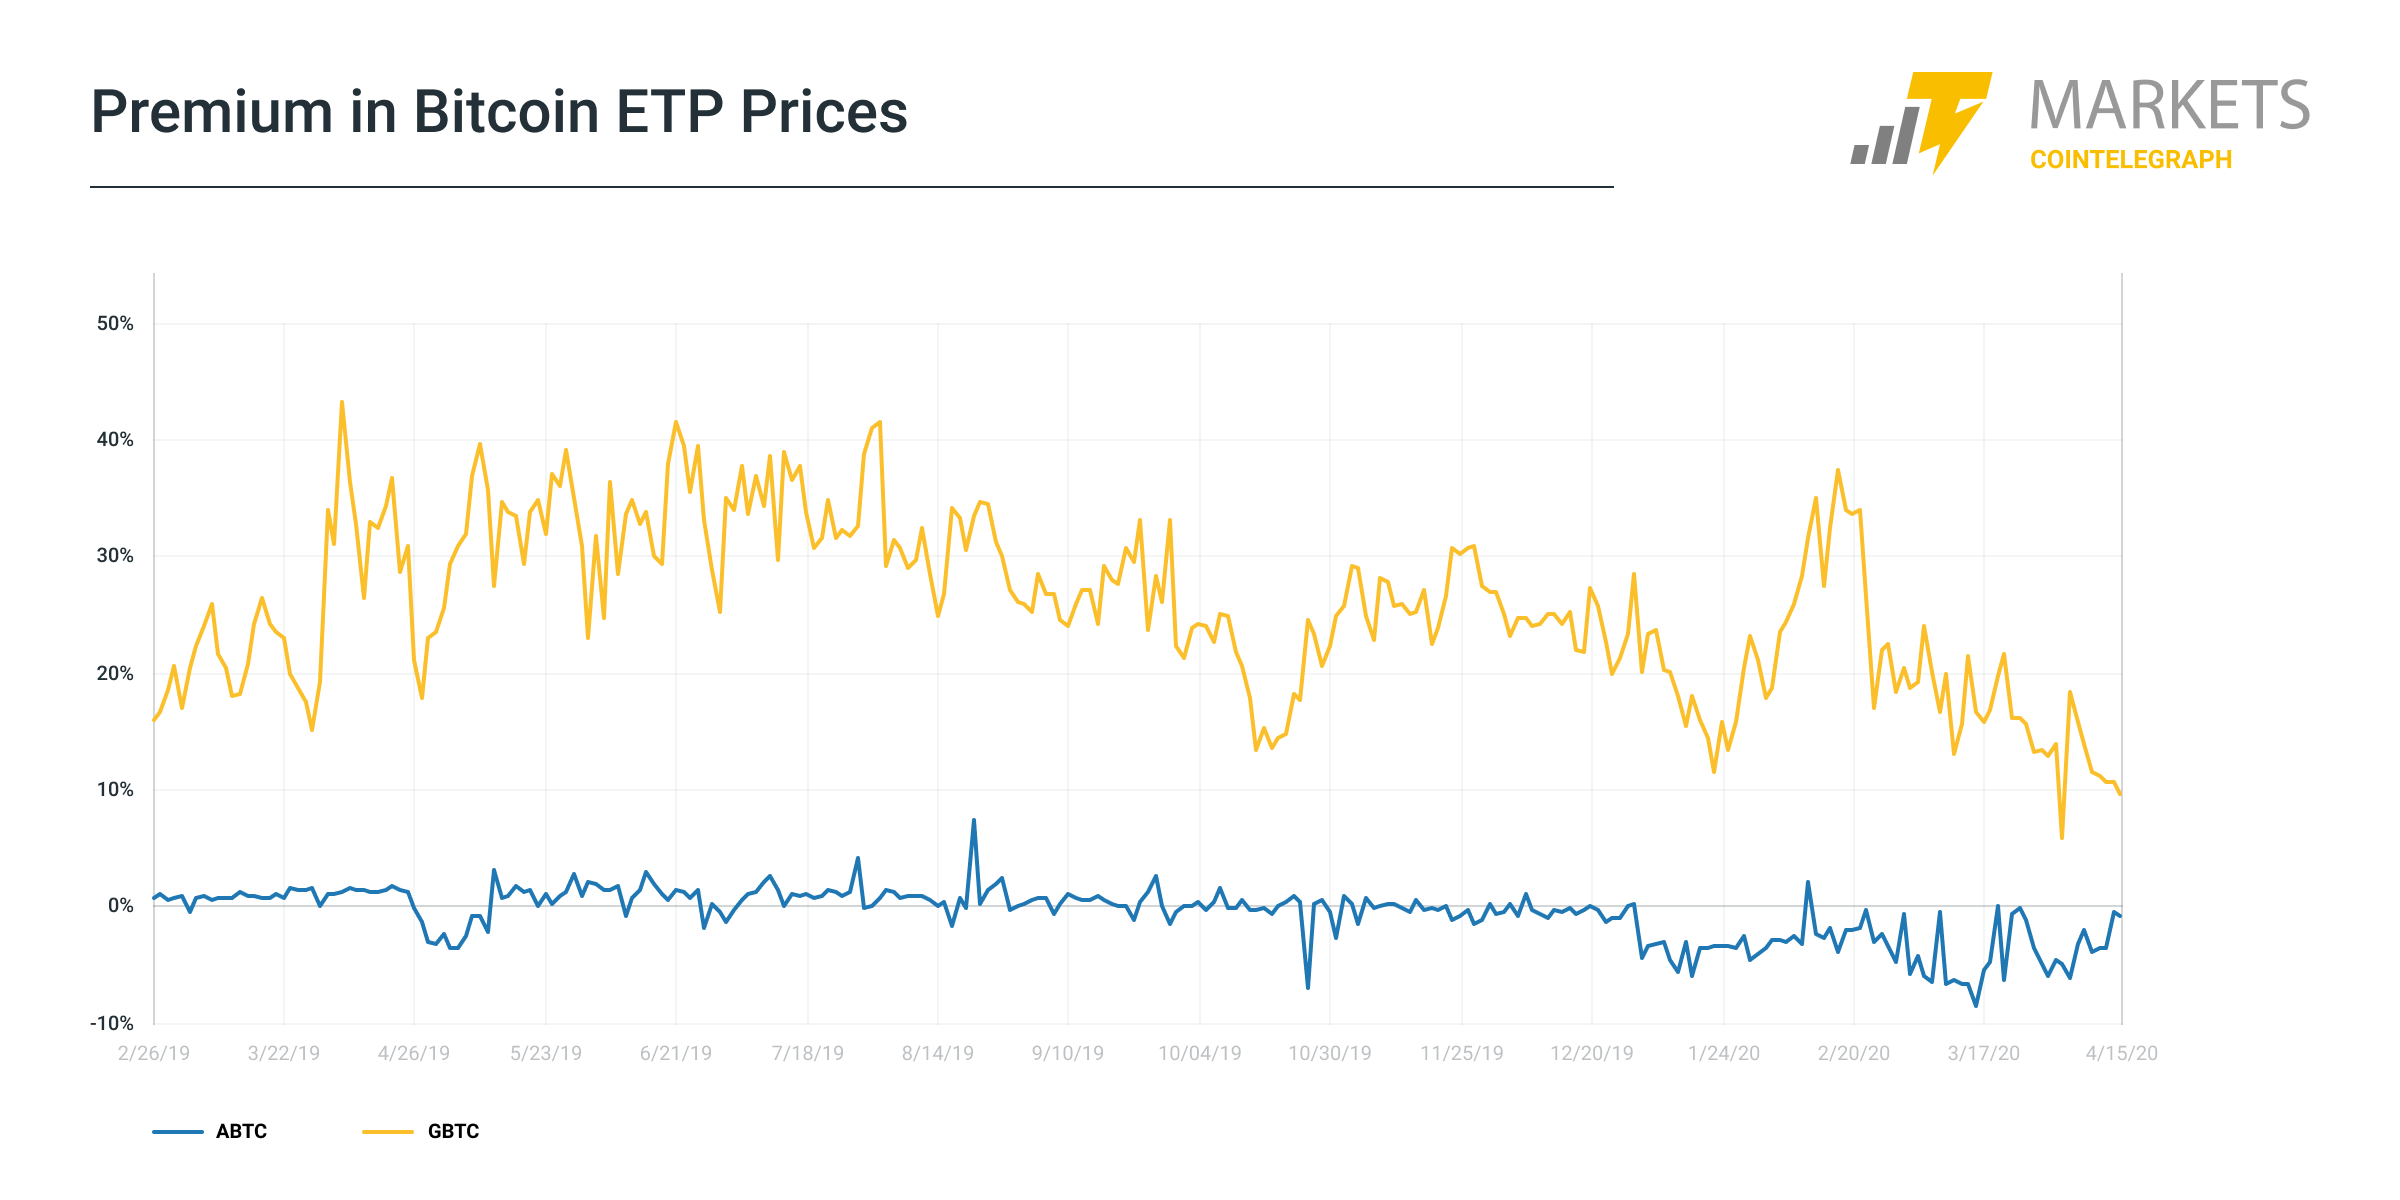Click the gray bar chart logo icon

point(1885,138)
